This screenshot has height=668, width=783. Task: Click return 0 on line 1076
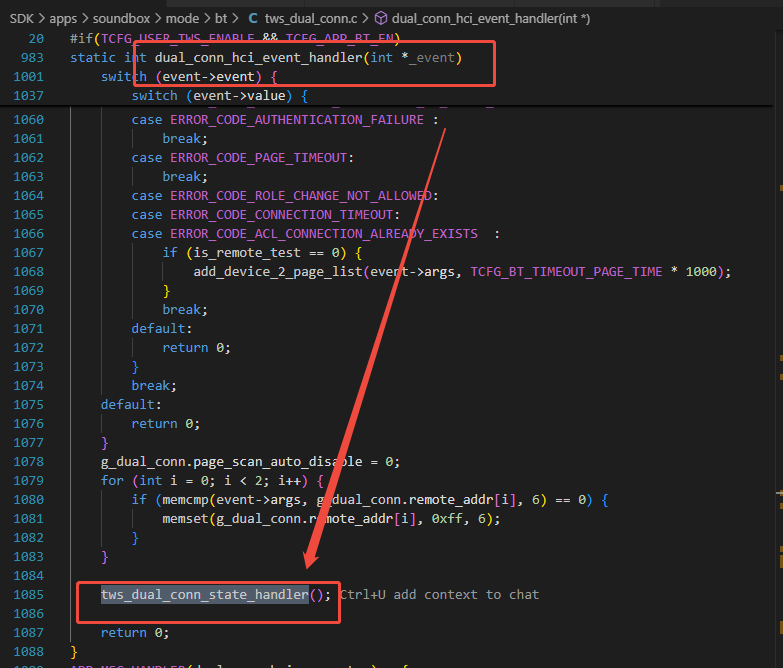tap(165, 423)
